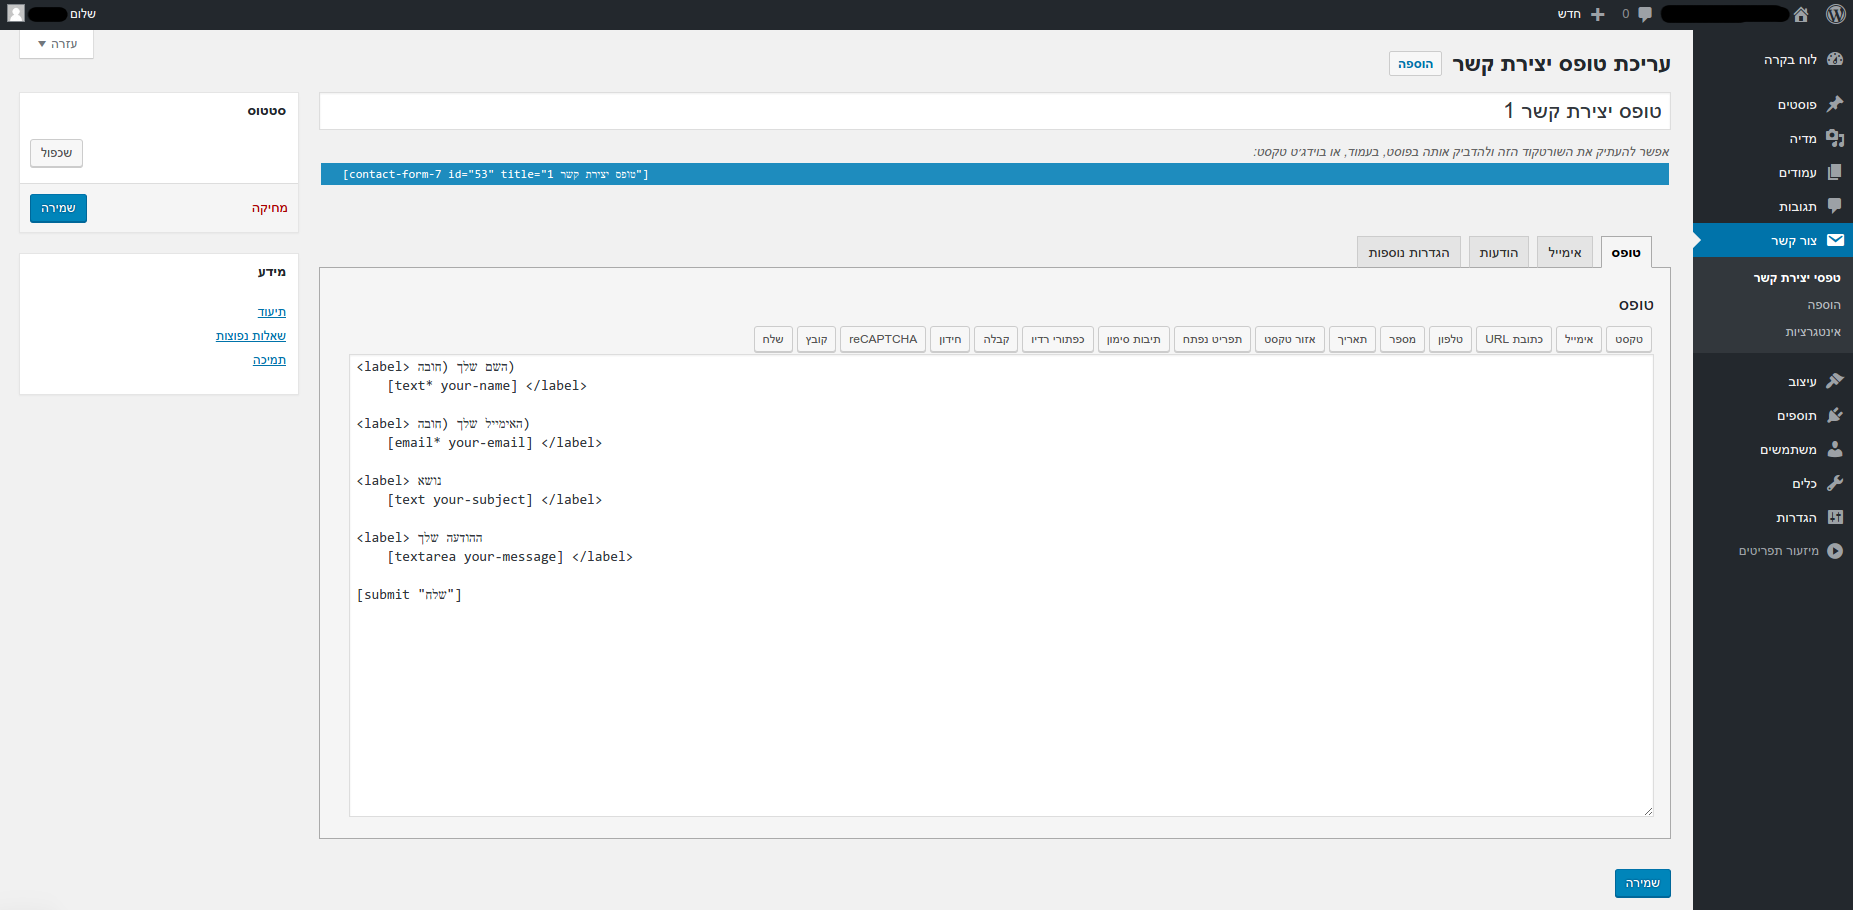Switch to the הגדרות נוספות tab
Viewport: 1853px width, 910px height.
click(1408, 253)
